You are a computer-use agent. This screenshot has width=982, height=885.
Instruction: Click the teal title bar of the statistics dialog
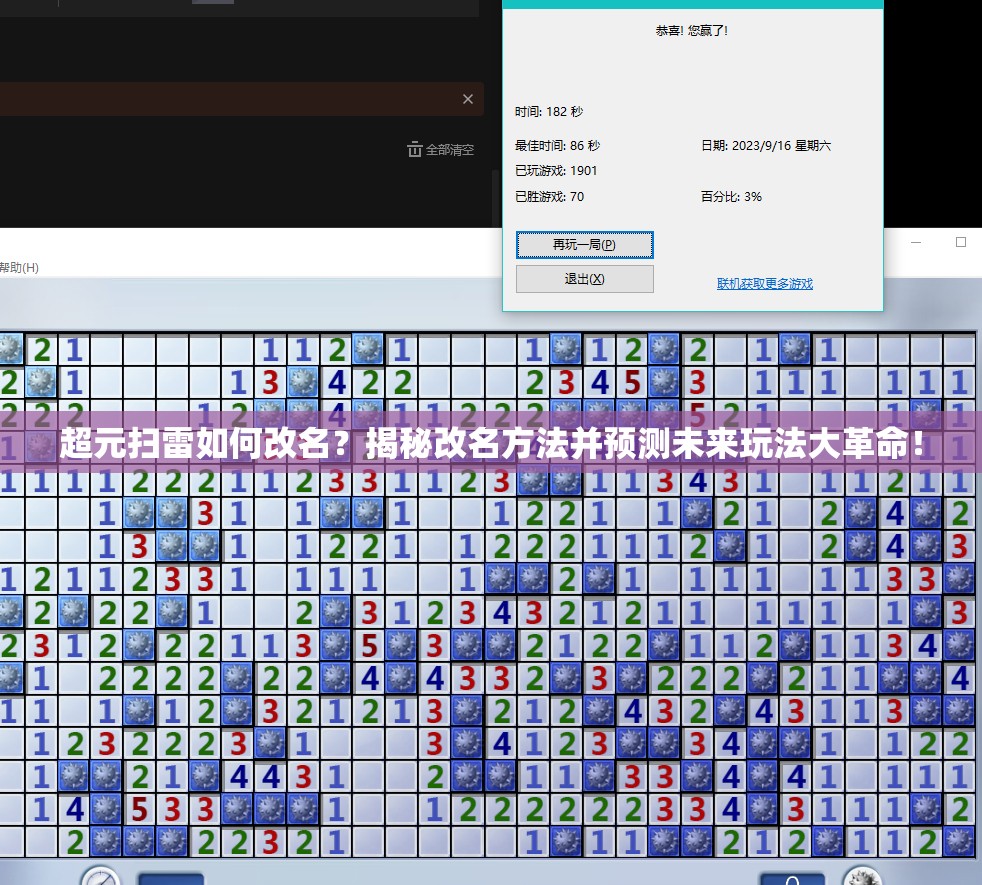point(692,4)
